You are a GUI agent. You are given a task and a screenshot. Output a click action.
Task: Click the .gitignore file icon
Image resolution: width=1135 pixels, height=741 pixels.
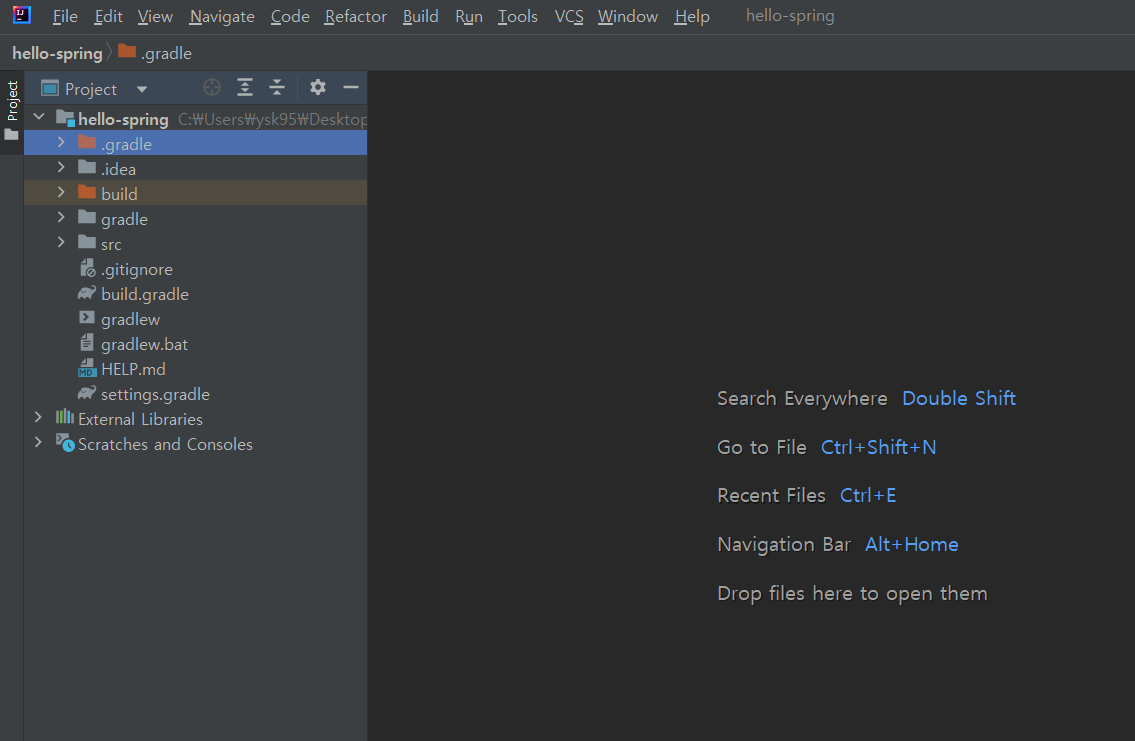(87, 268)
